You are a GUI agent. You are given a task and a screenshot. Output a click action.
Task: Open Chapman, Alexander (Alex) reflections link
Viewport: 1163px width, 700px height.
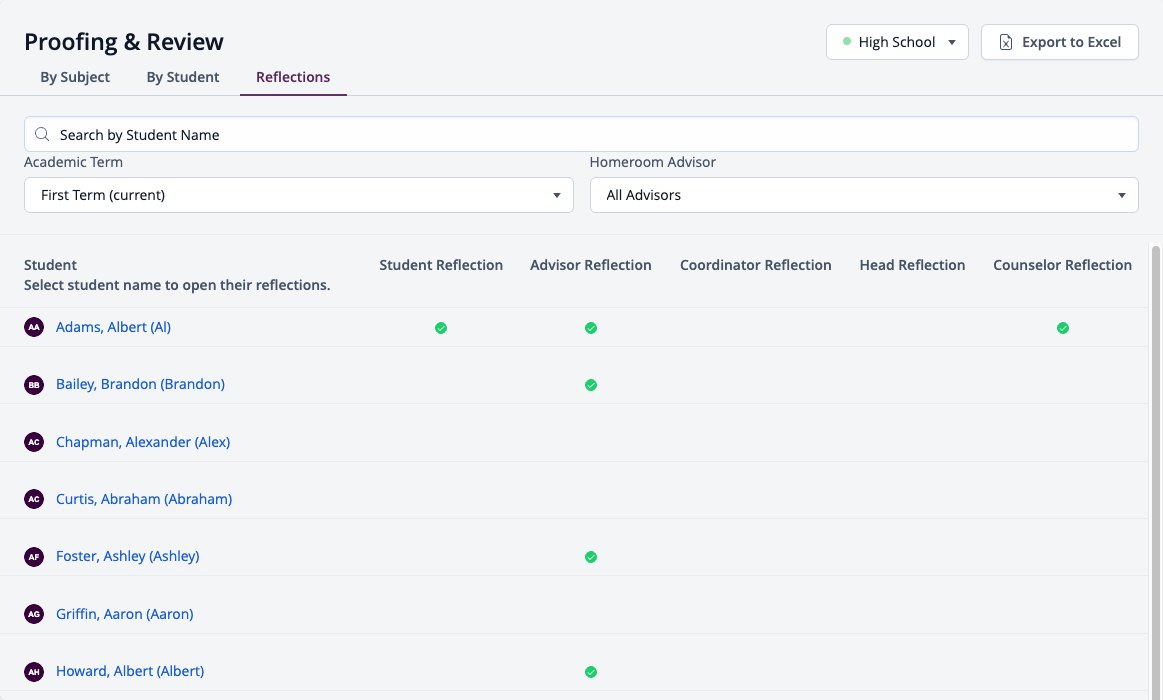pos(143,442)
